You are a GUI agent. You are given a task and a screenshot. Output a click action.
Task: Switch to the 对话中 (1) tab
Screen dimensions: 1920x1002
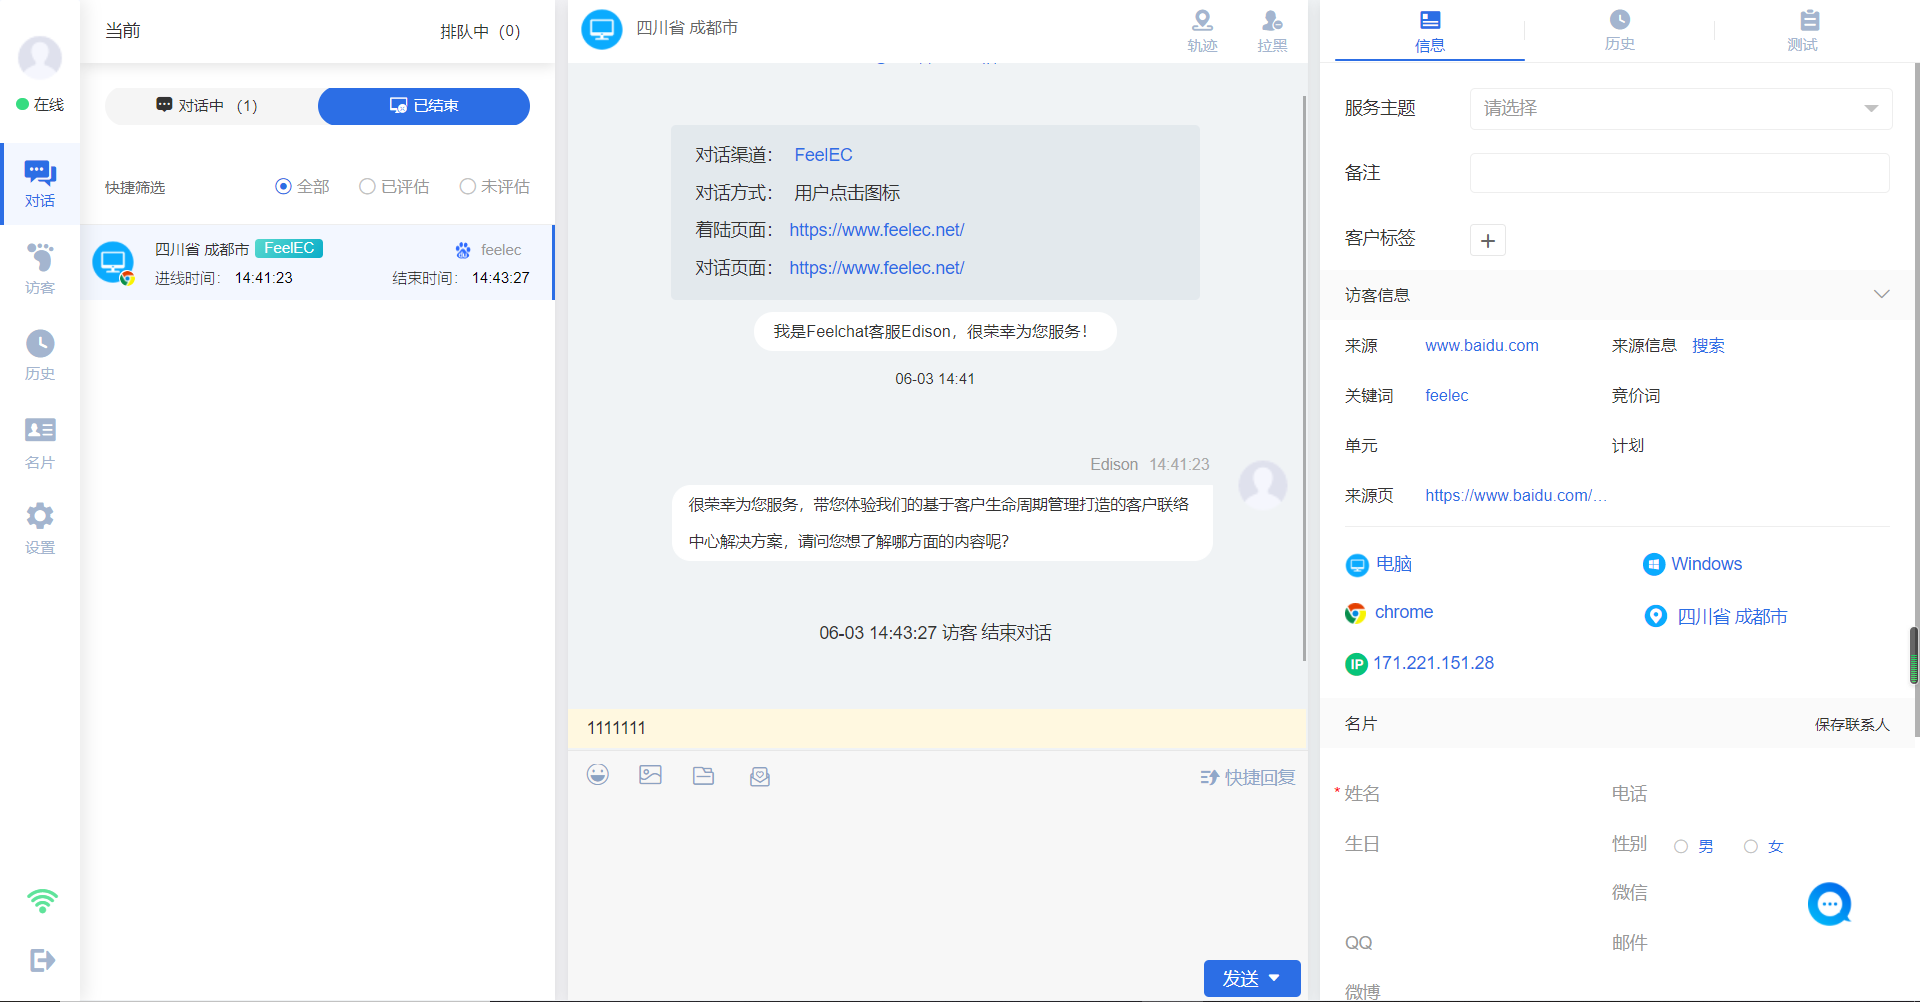pos(211,106)
